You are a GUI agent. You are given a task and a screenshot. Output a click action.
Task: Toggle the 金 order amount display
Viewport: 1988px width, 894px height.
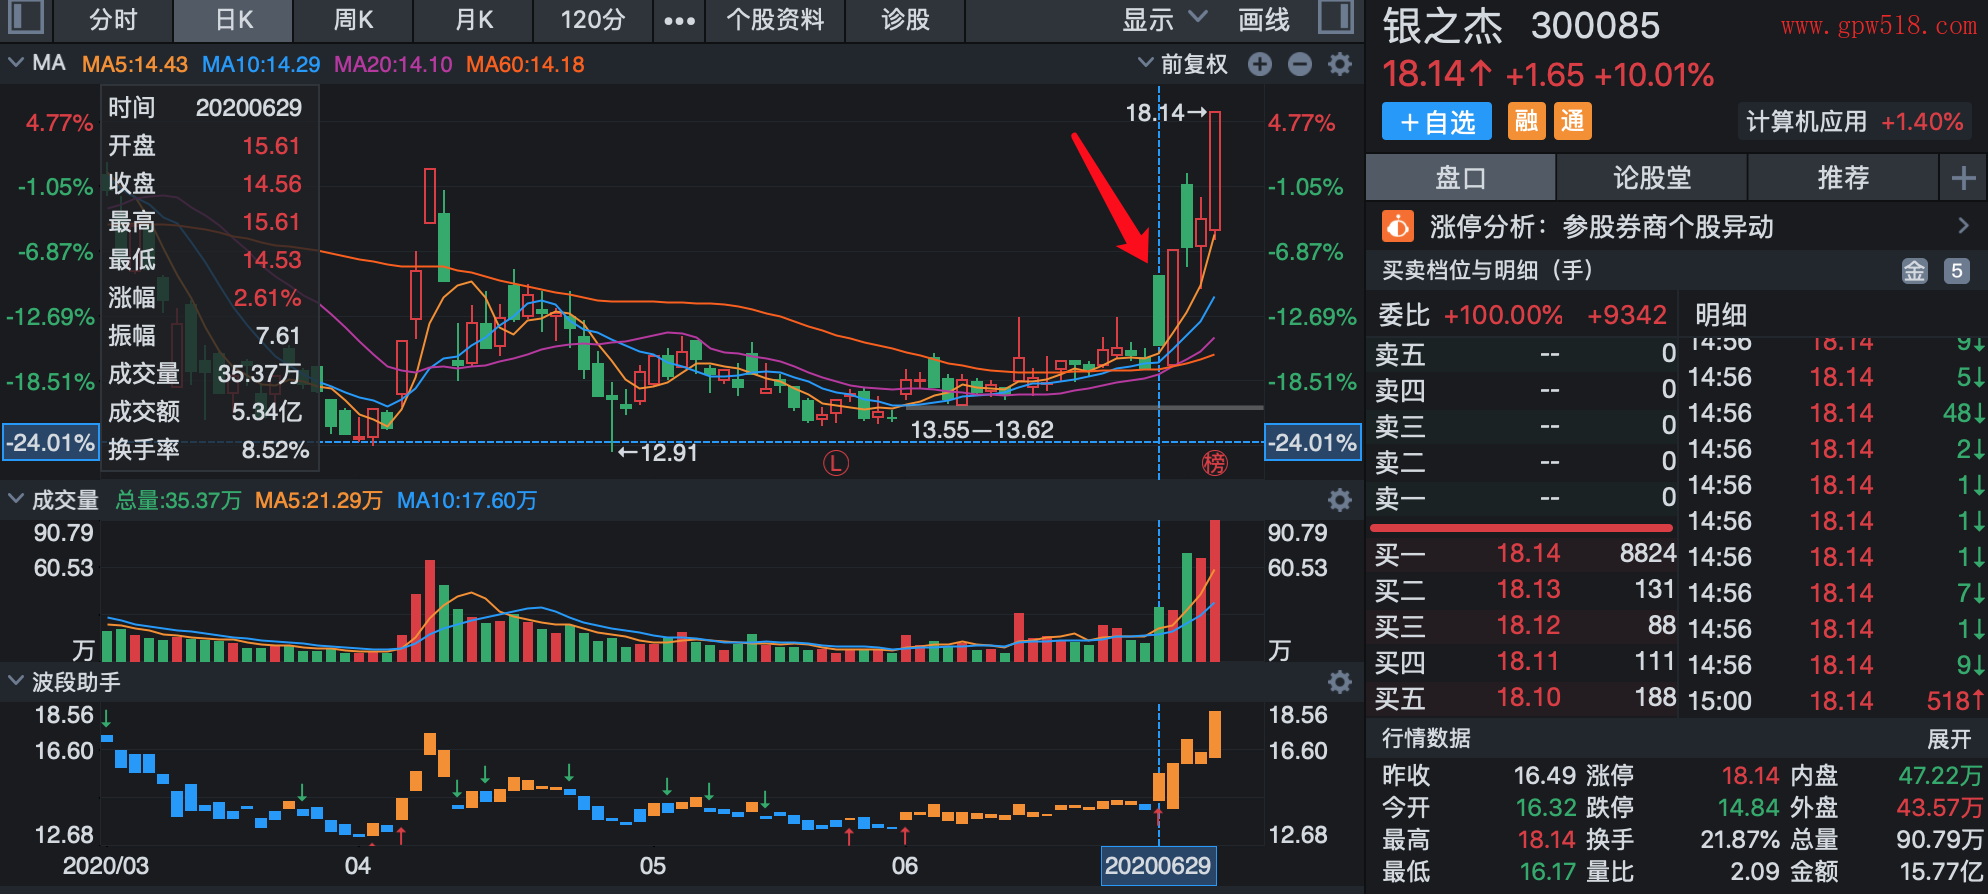tap(1914, 271)
